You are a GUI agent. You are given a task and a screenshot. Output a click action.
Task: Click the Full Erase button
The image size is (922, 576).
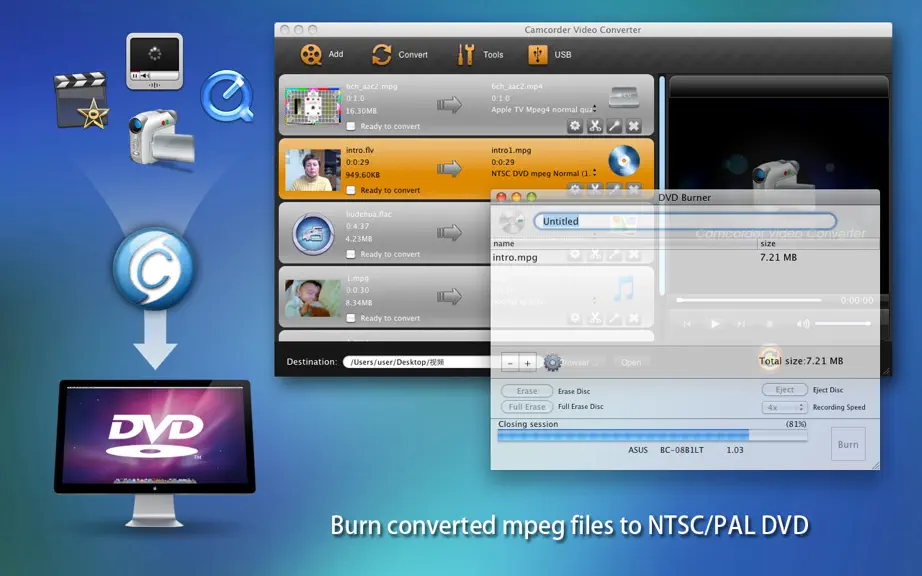(527, 407)
